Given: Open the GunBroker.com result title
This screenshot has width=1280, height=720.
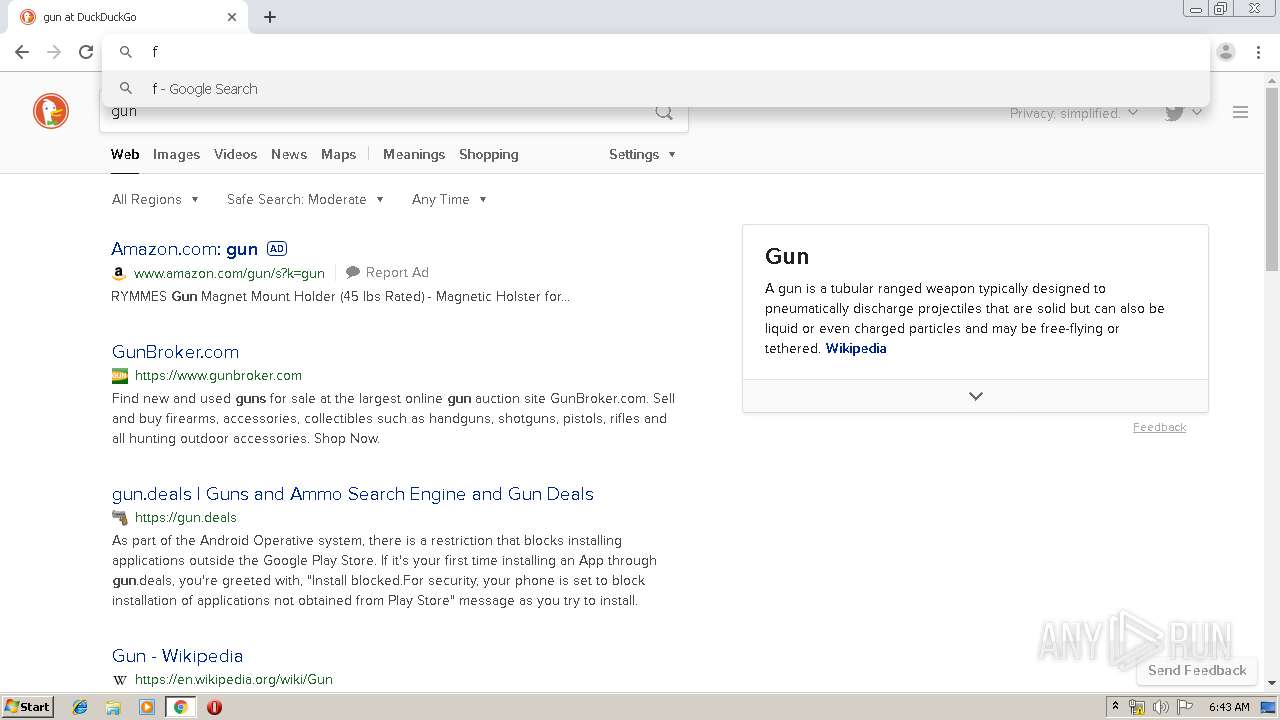Looking at the screenshot, I should click(175, 352).
